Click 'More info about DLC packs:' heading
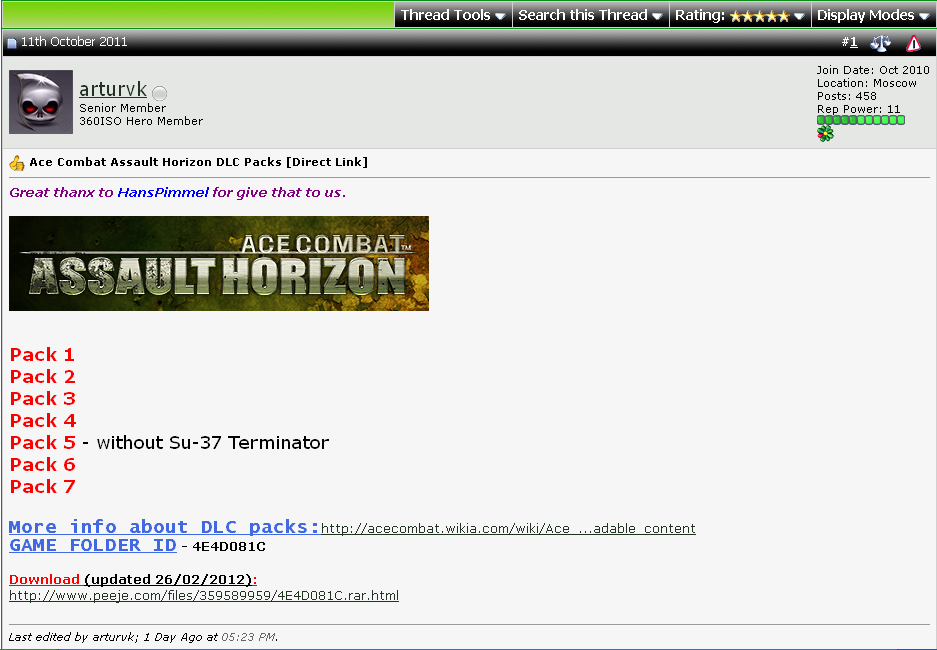937x650 pixels. point(164,527)
